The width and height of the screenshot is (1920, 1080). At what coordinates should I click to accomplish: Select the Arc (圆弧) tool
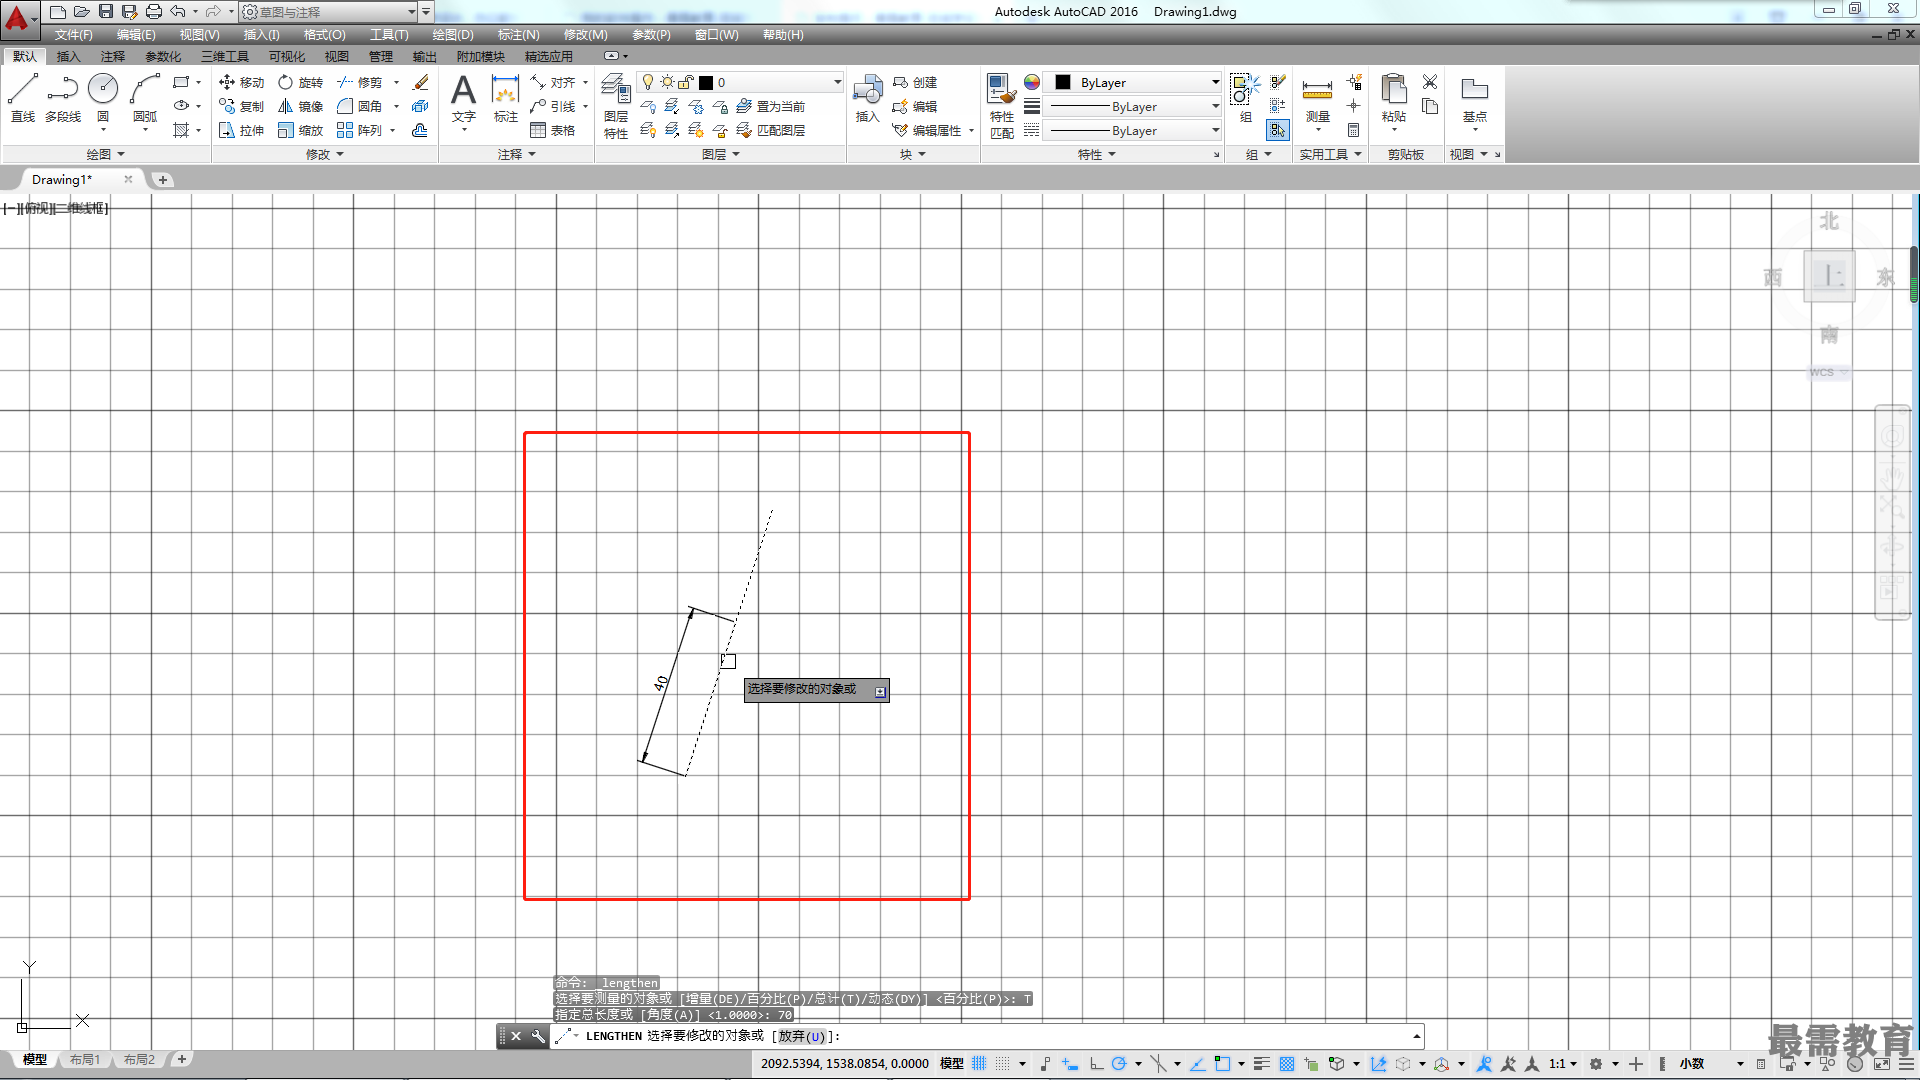[x=145, y=98]
